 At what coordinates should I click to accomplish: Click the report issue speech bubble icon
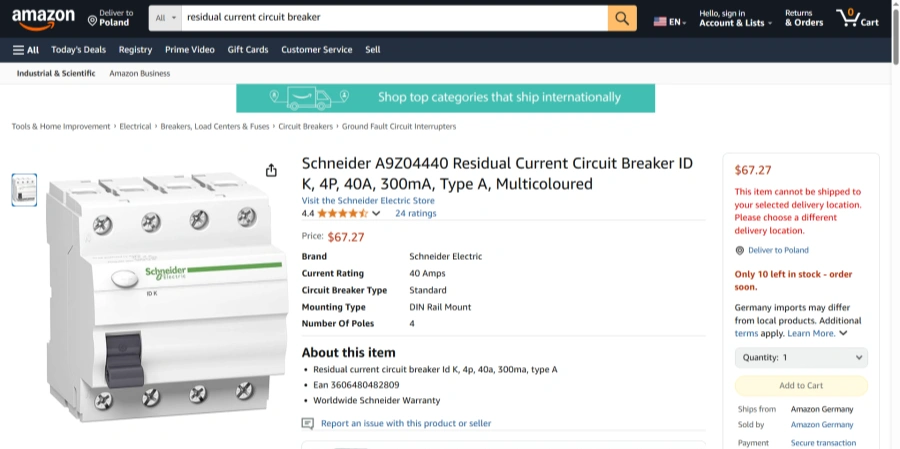tap(308, 424)
